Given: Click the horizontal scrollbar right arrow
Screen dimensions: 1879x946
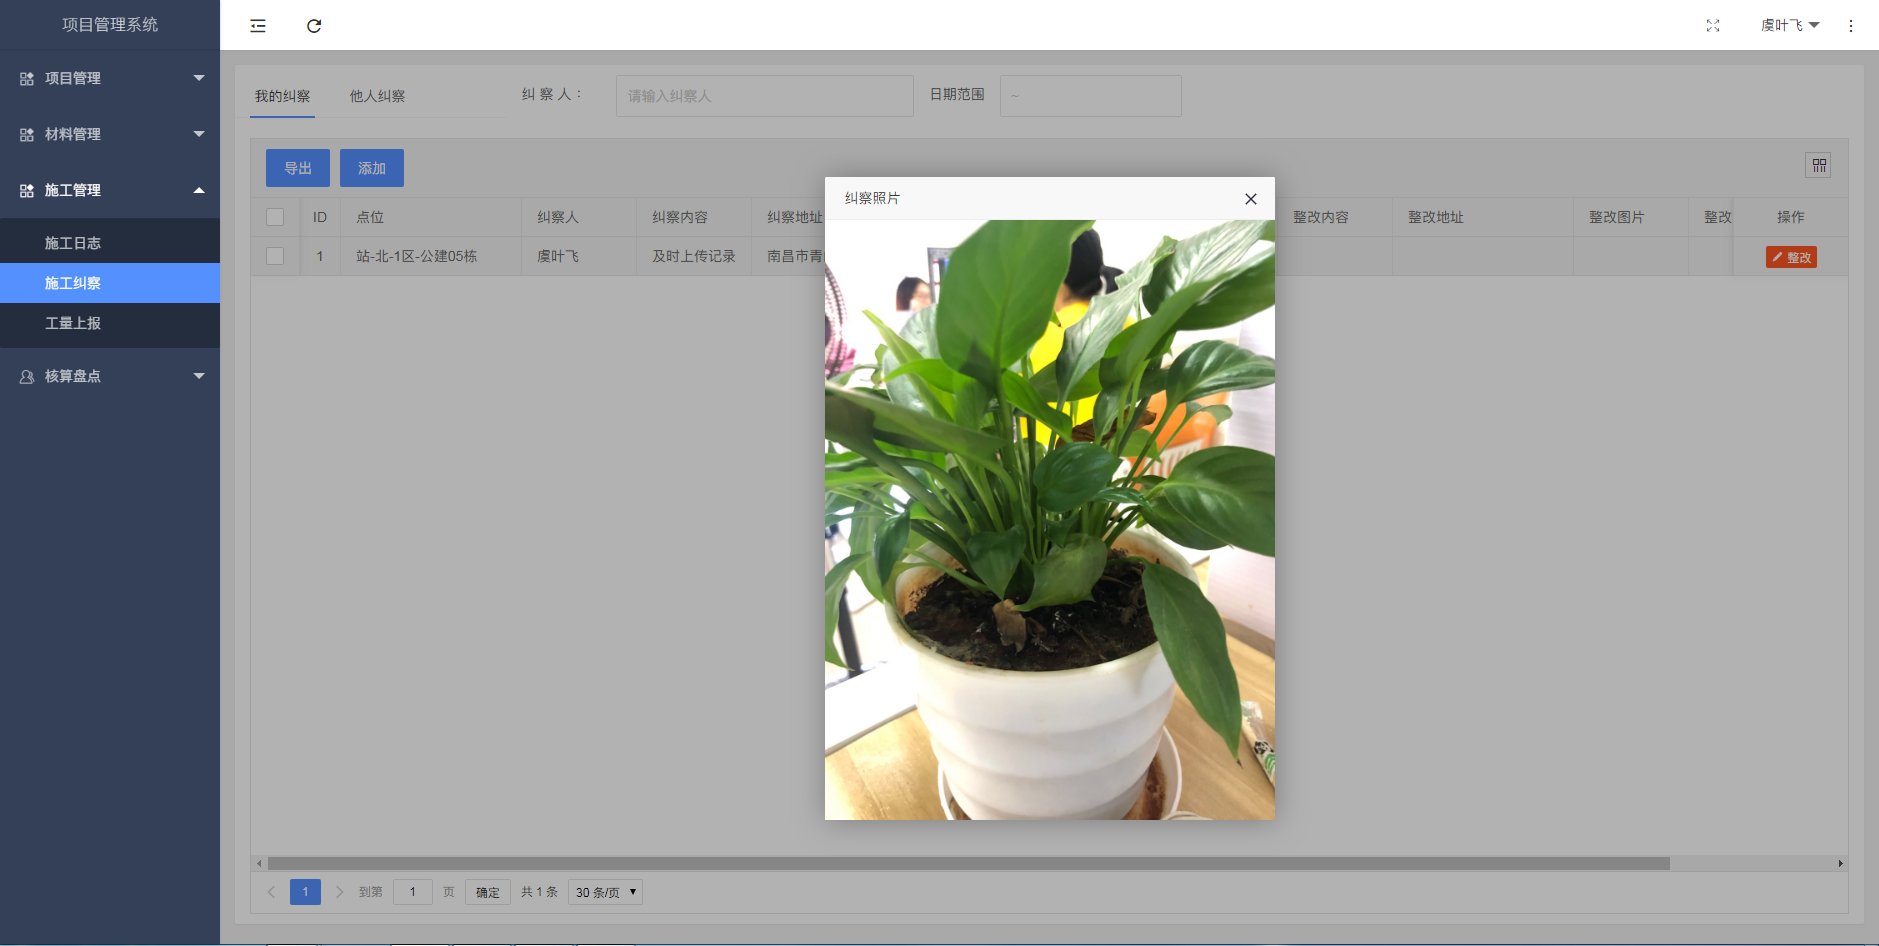Looking at the screenshot, I should (x=1841, y=863).
